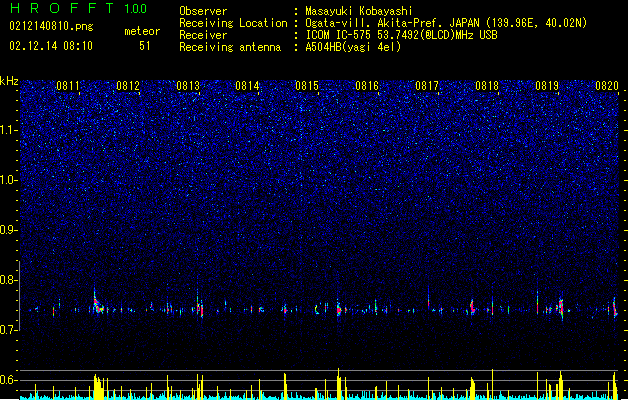Click the 'Receiving antenna' field label
The width and height of the screenshot is (629, 400).
coord(230,47)
